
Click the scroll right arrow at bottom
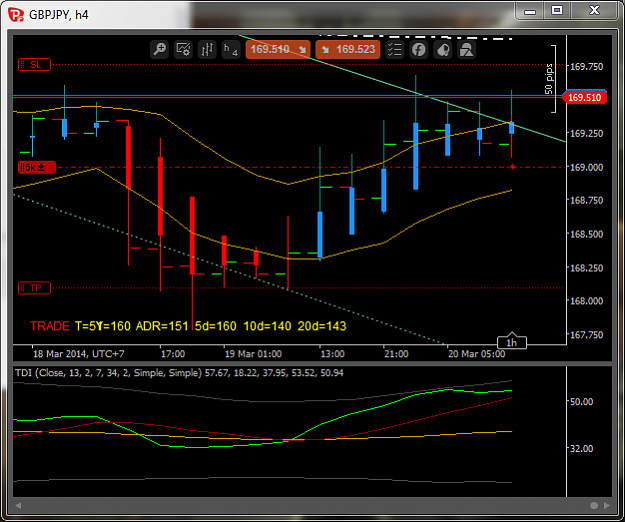point(607,506)
